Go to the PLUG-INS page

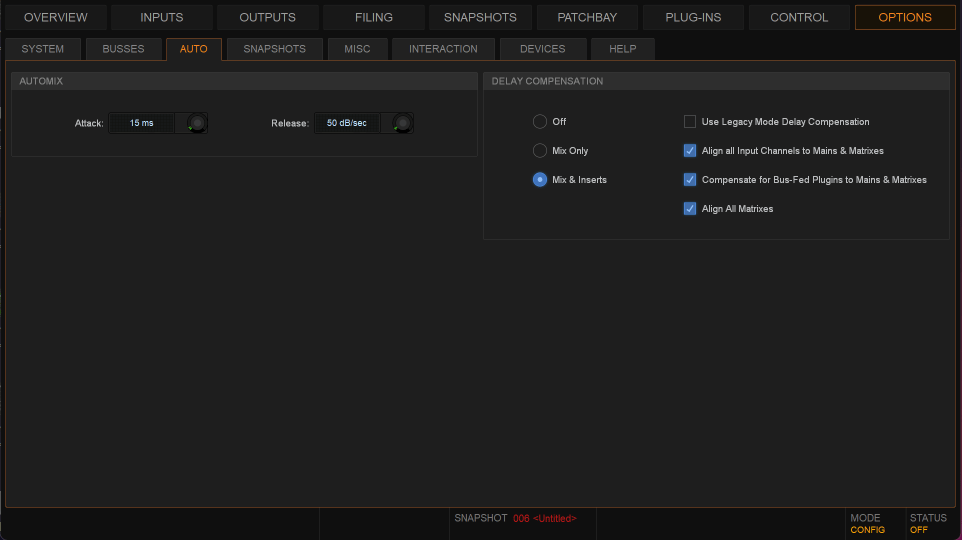pyautogui.click(x=693, y=17)
